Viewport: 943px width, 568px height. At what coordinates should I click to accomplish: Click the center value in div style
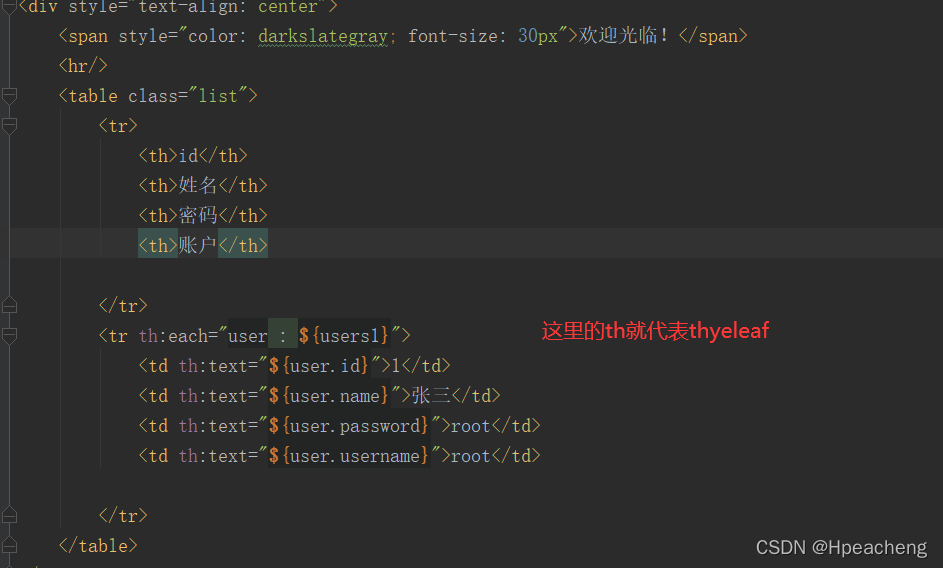(288, 7)
